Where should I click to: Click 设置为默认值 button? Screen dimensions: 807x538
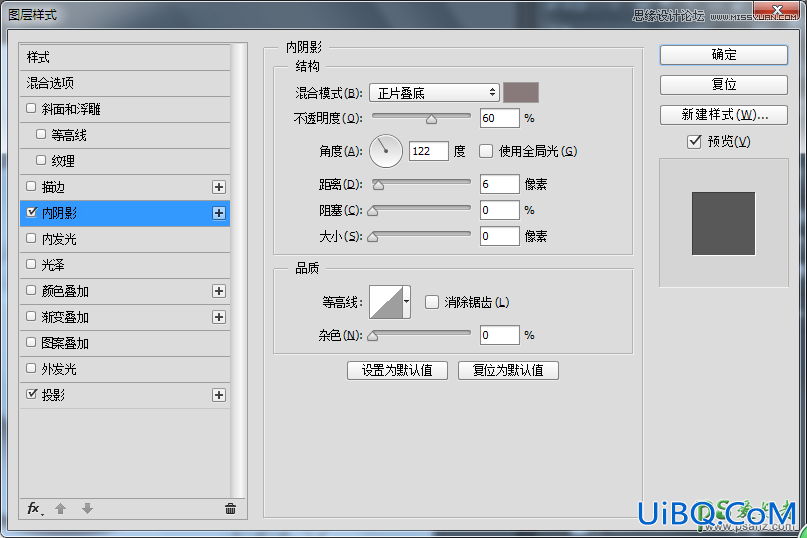pyautogui.click(x=397, y=370)
